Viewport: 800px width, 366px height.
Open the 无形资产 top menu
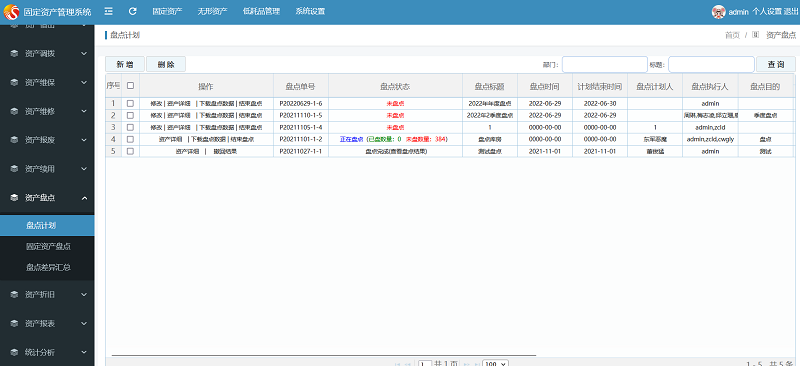213,11
